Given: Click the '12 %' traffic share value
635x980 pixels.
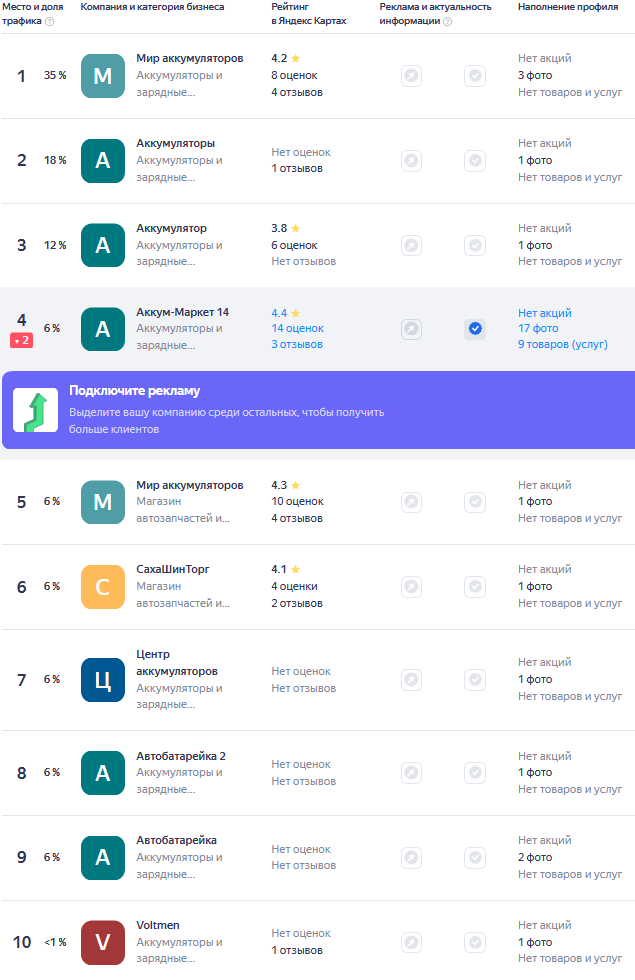Looking at the screenshot, I should (x=55, y=245).
